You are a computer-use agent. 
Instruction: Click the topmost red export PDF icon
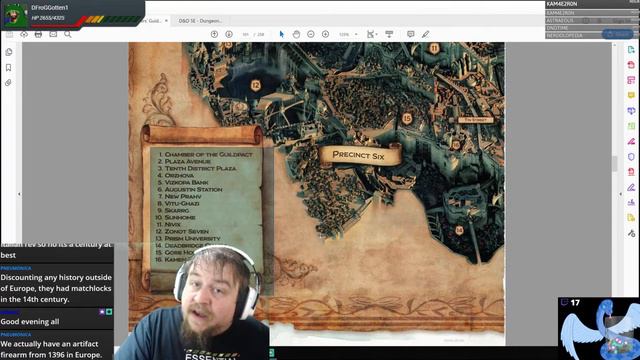point(631,65)
